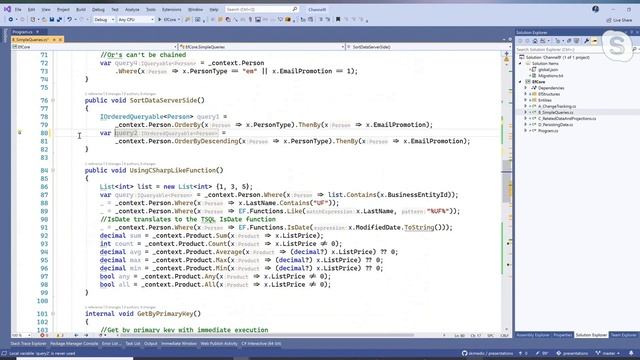Open the Debug menu
The image size is (640, 360).
(x=98, y=9)
